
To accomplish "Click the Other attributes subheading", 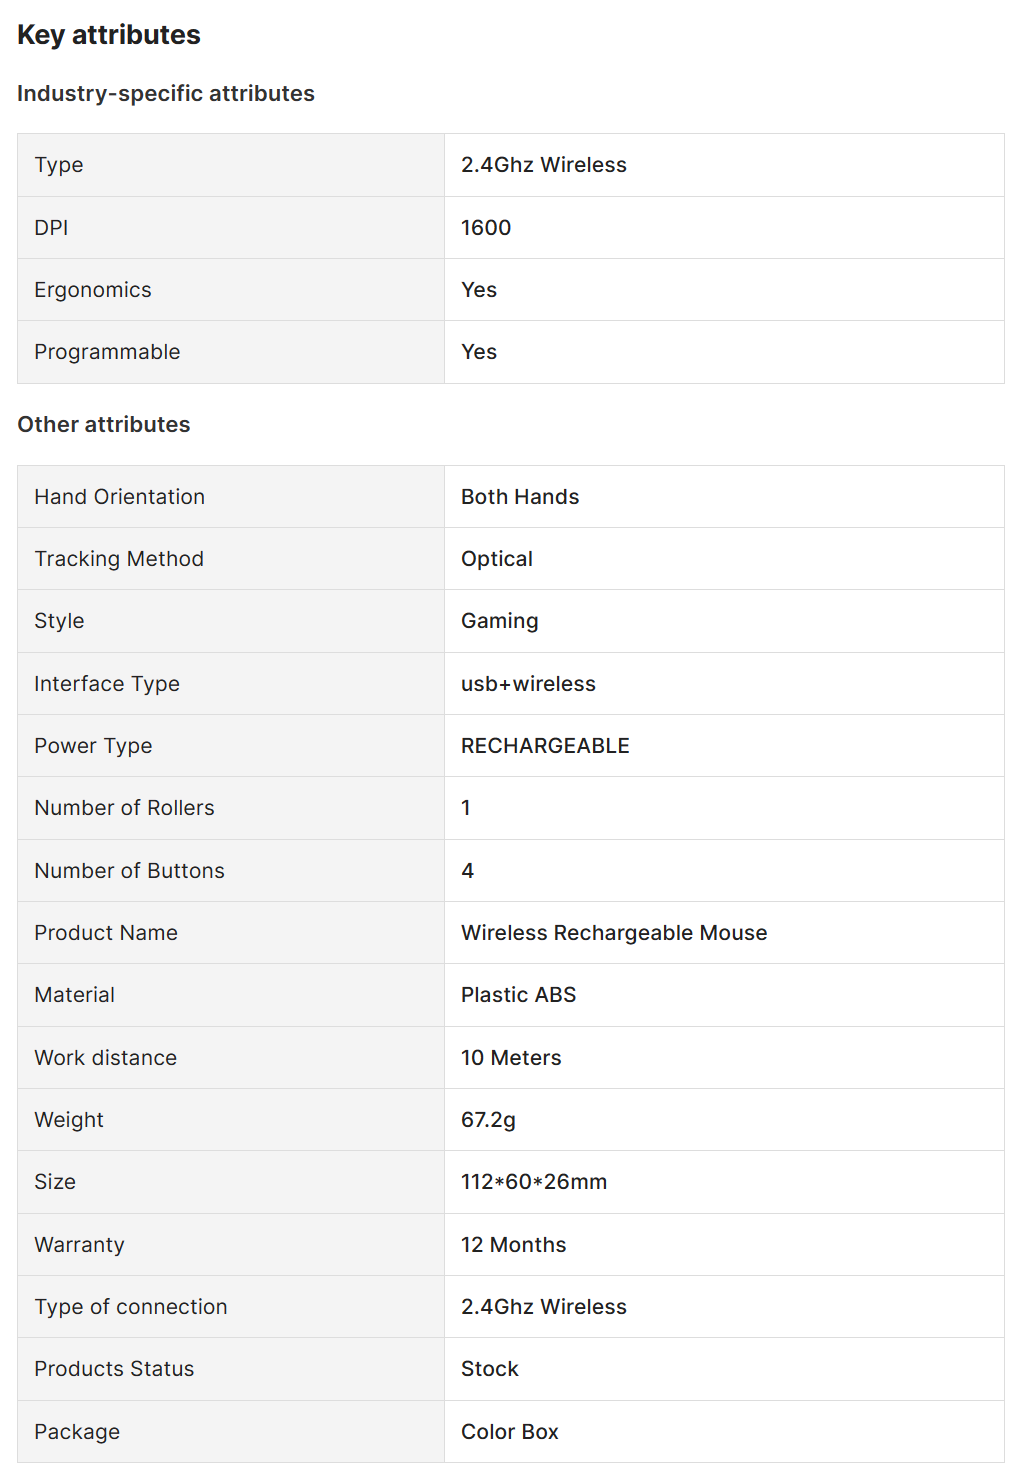I will pyautogui.click(x=104, y=425).
